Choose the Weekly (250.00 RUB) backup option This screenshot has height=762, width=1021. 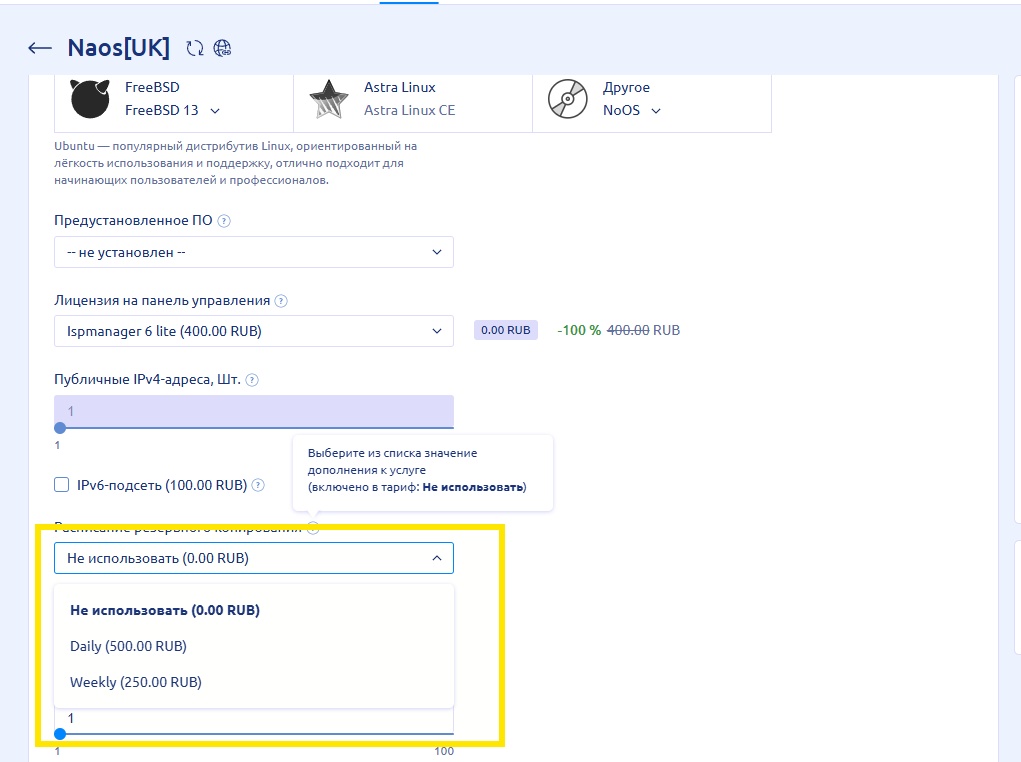click(136, 682)
